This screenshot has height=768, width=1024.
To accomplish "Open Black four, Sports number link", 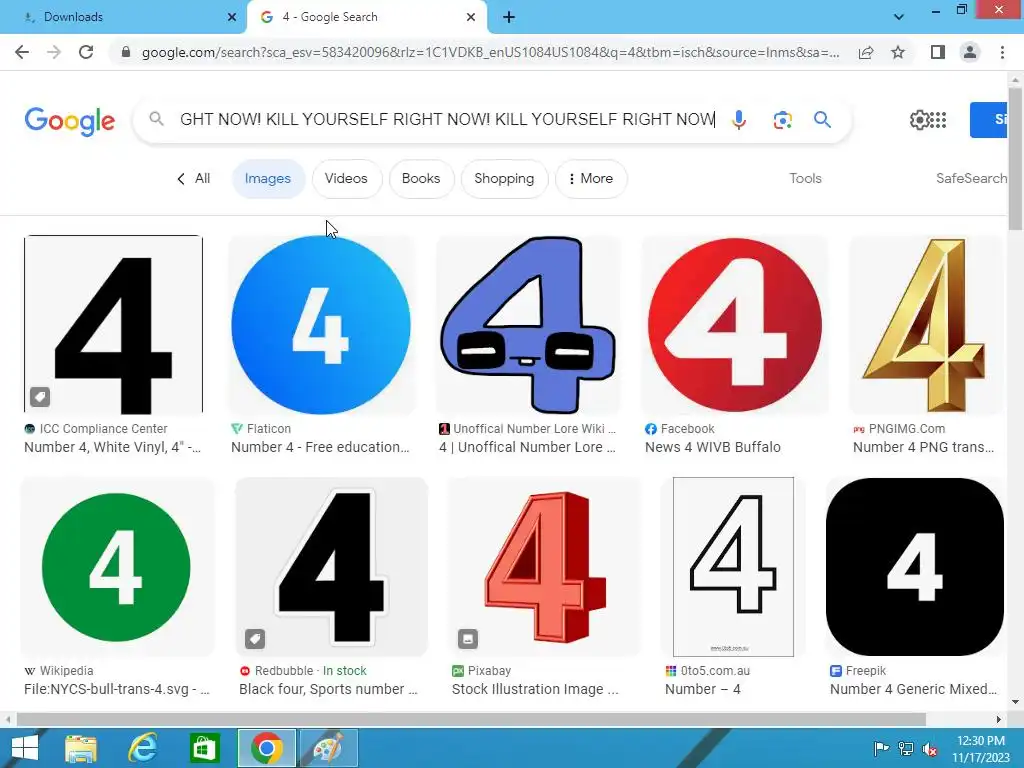I will 328,690.
